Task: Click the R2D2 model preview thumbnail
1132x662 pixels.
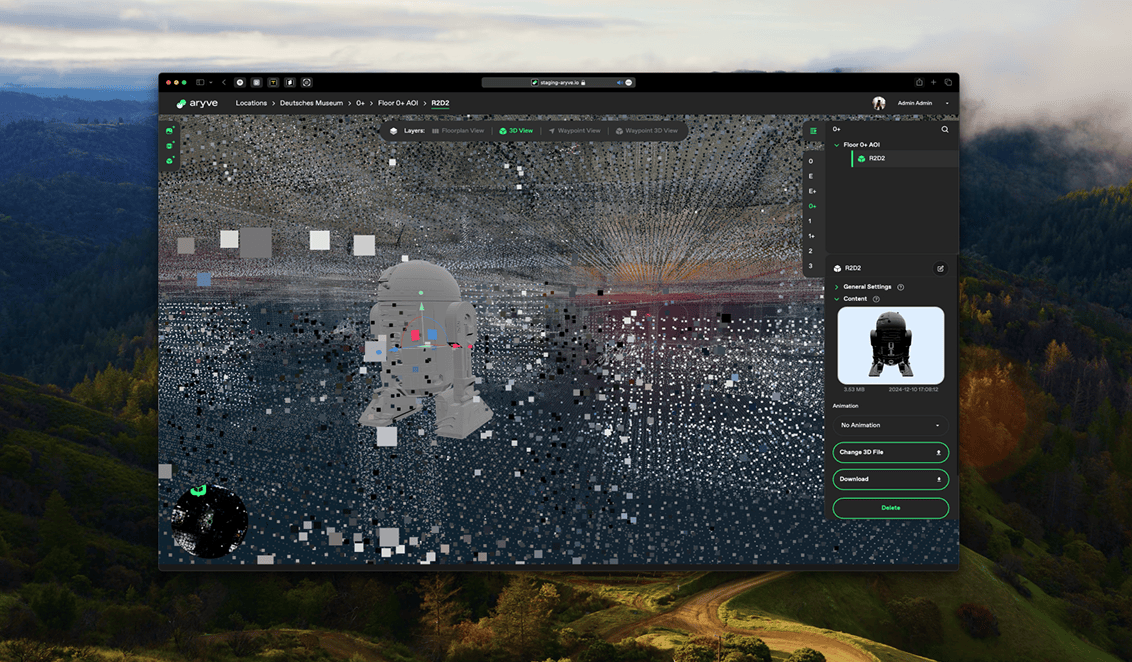Action: tap(890, 345)
